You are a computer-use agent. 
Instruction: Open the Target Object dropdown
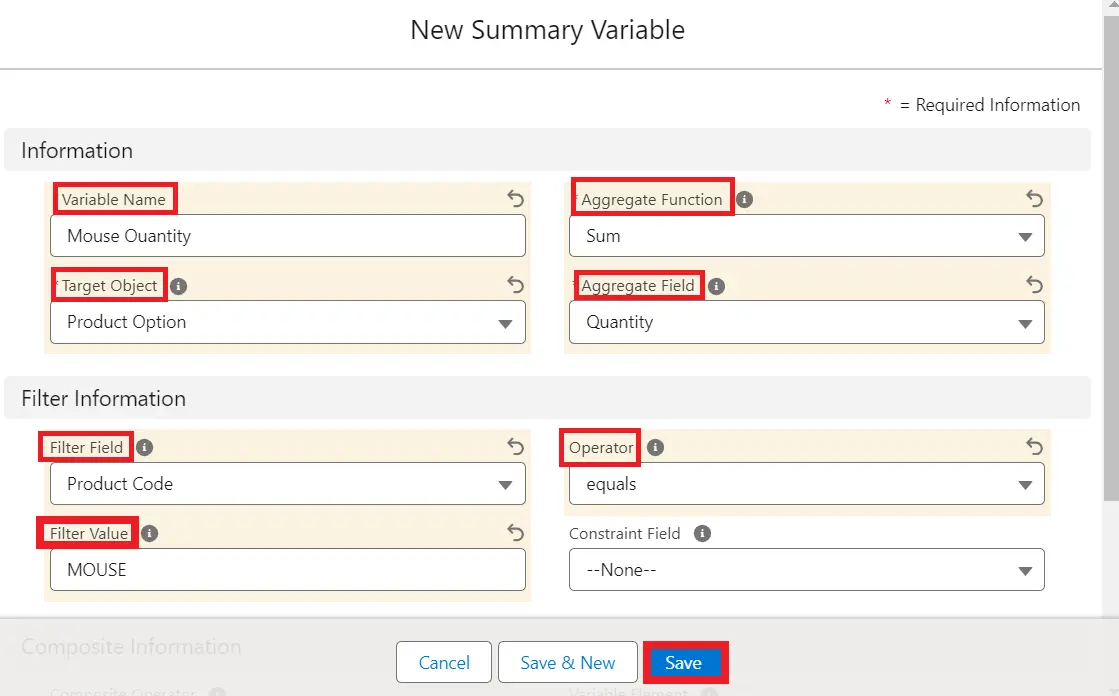[287, 322]
